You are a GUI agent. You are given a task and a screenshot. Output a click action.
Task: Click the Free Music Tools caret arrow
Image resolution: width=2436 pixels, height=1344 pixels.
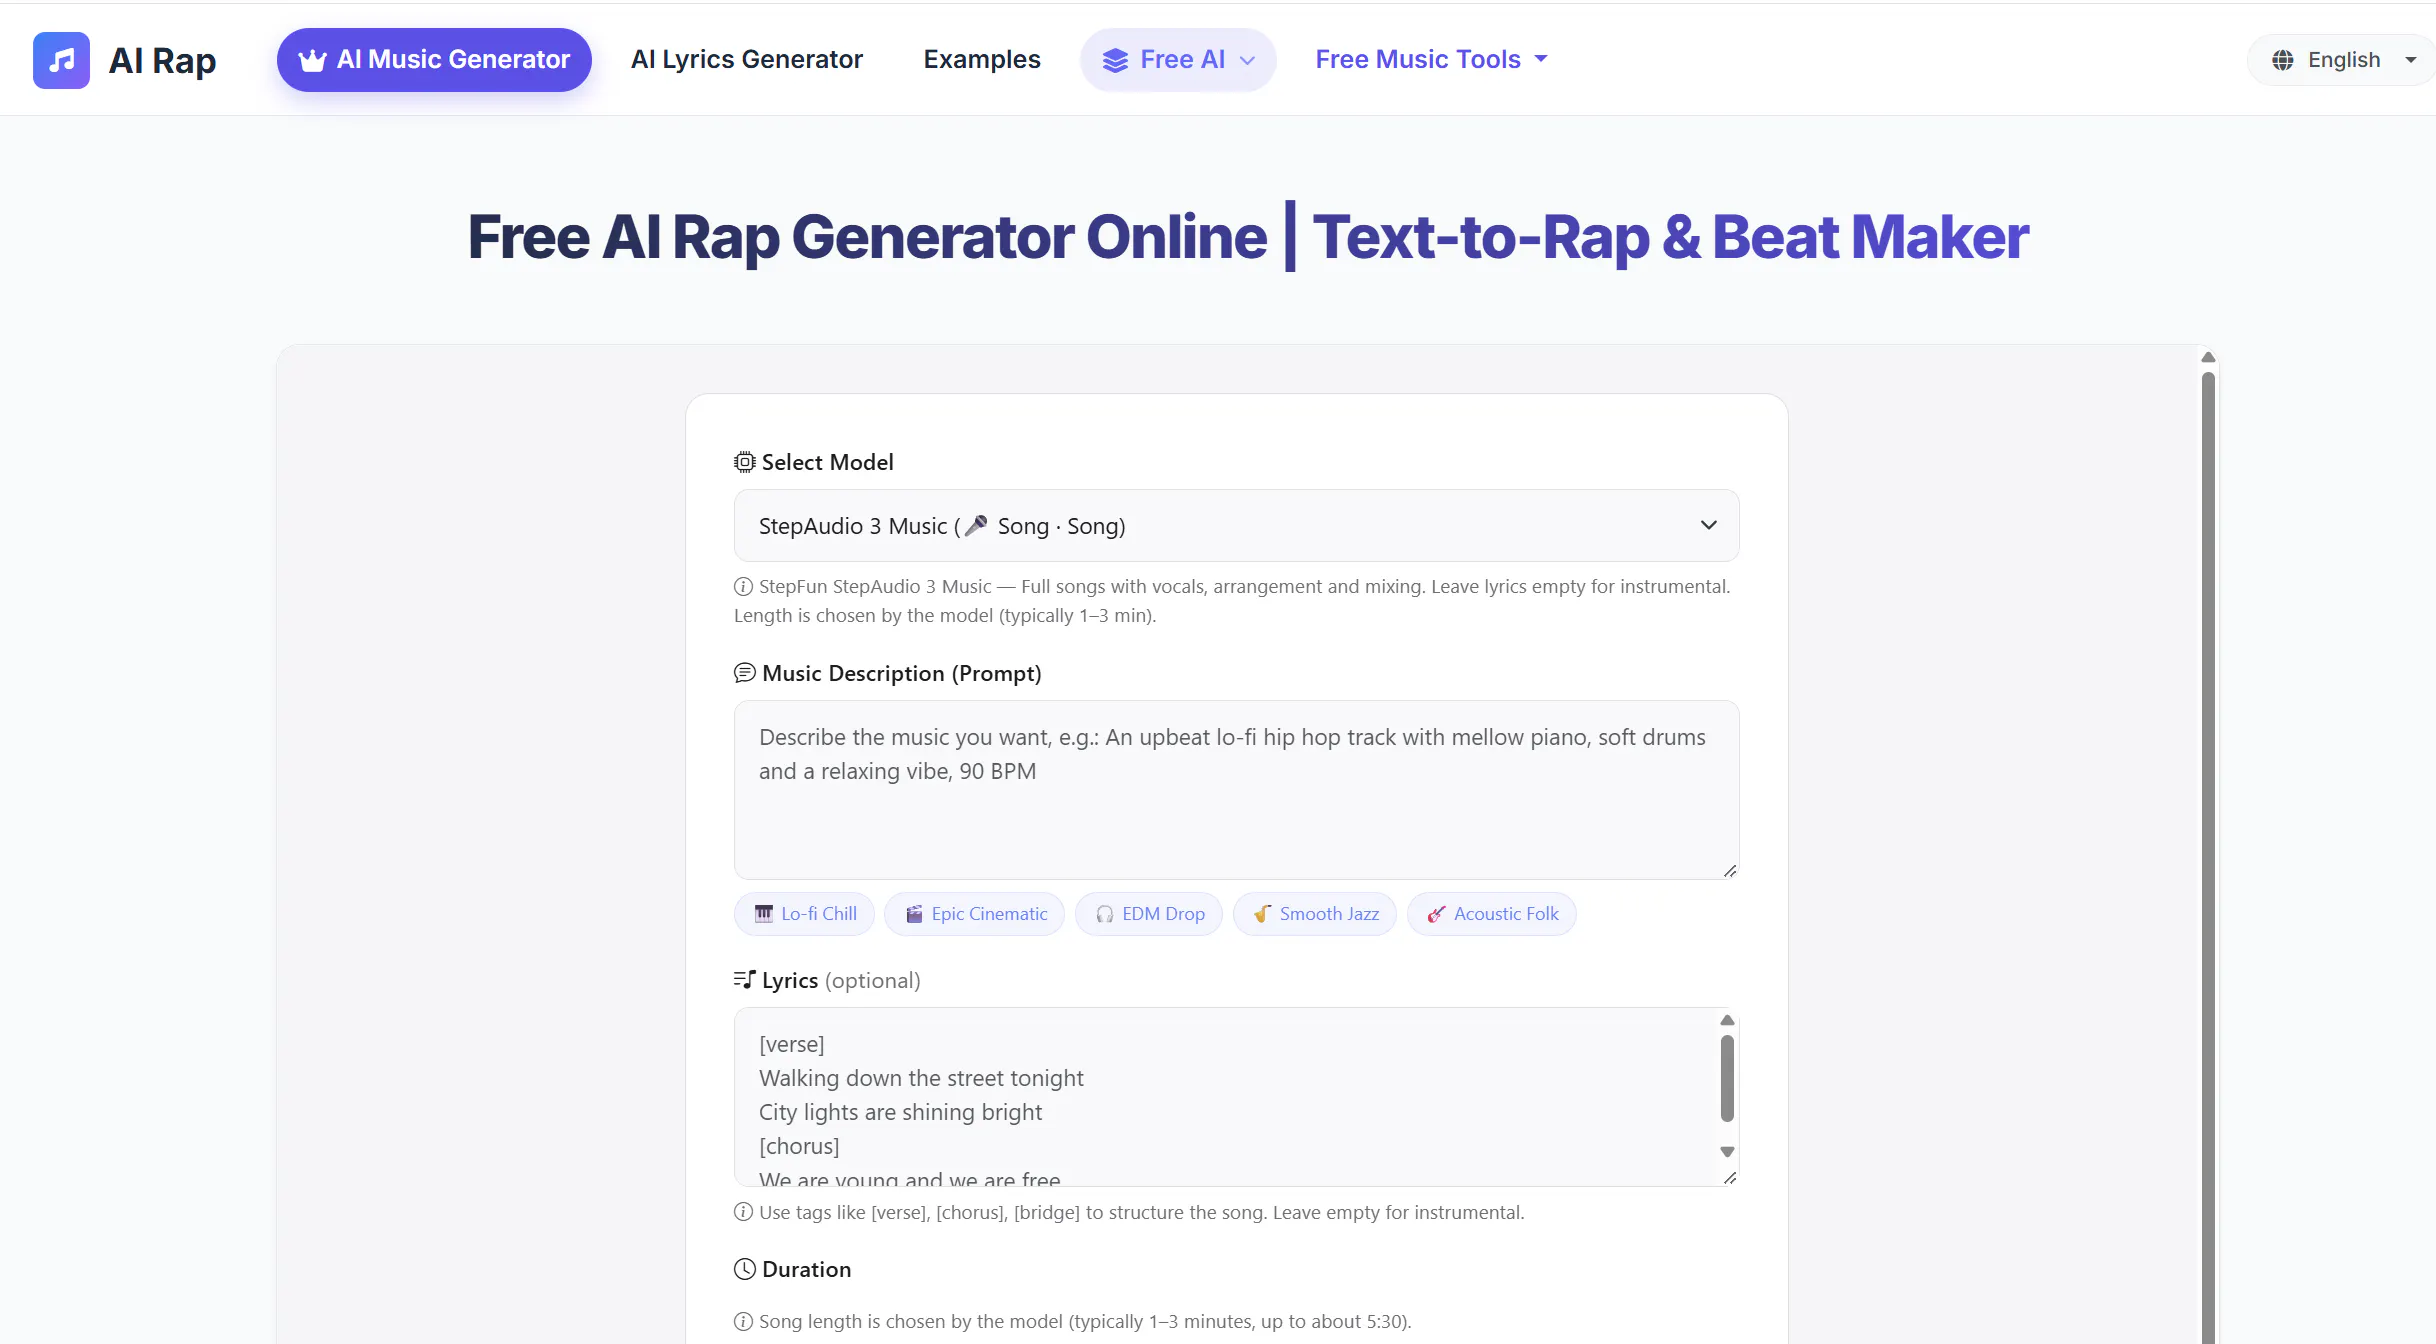point(1541,59)
